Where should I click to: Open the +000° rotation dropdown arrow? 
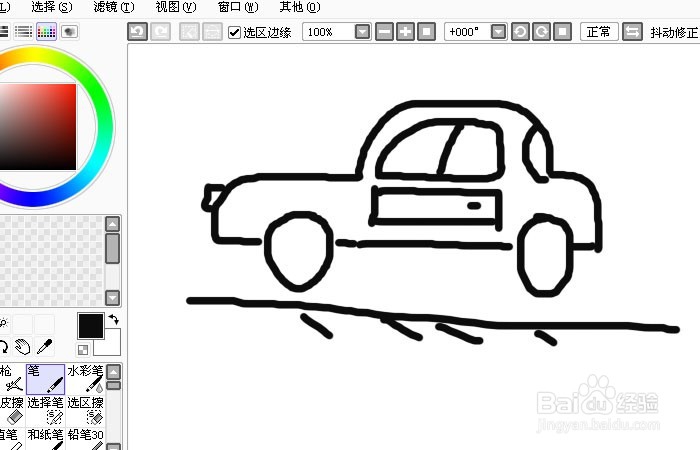coord(498,32)
